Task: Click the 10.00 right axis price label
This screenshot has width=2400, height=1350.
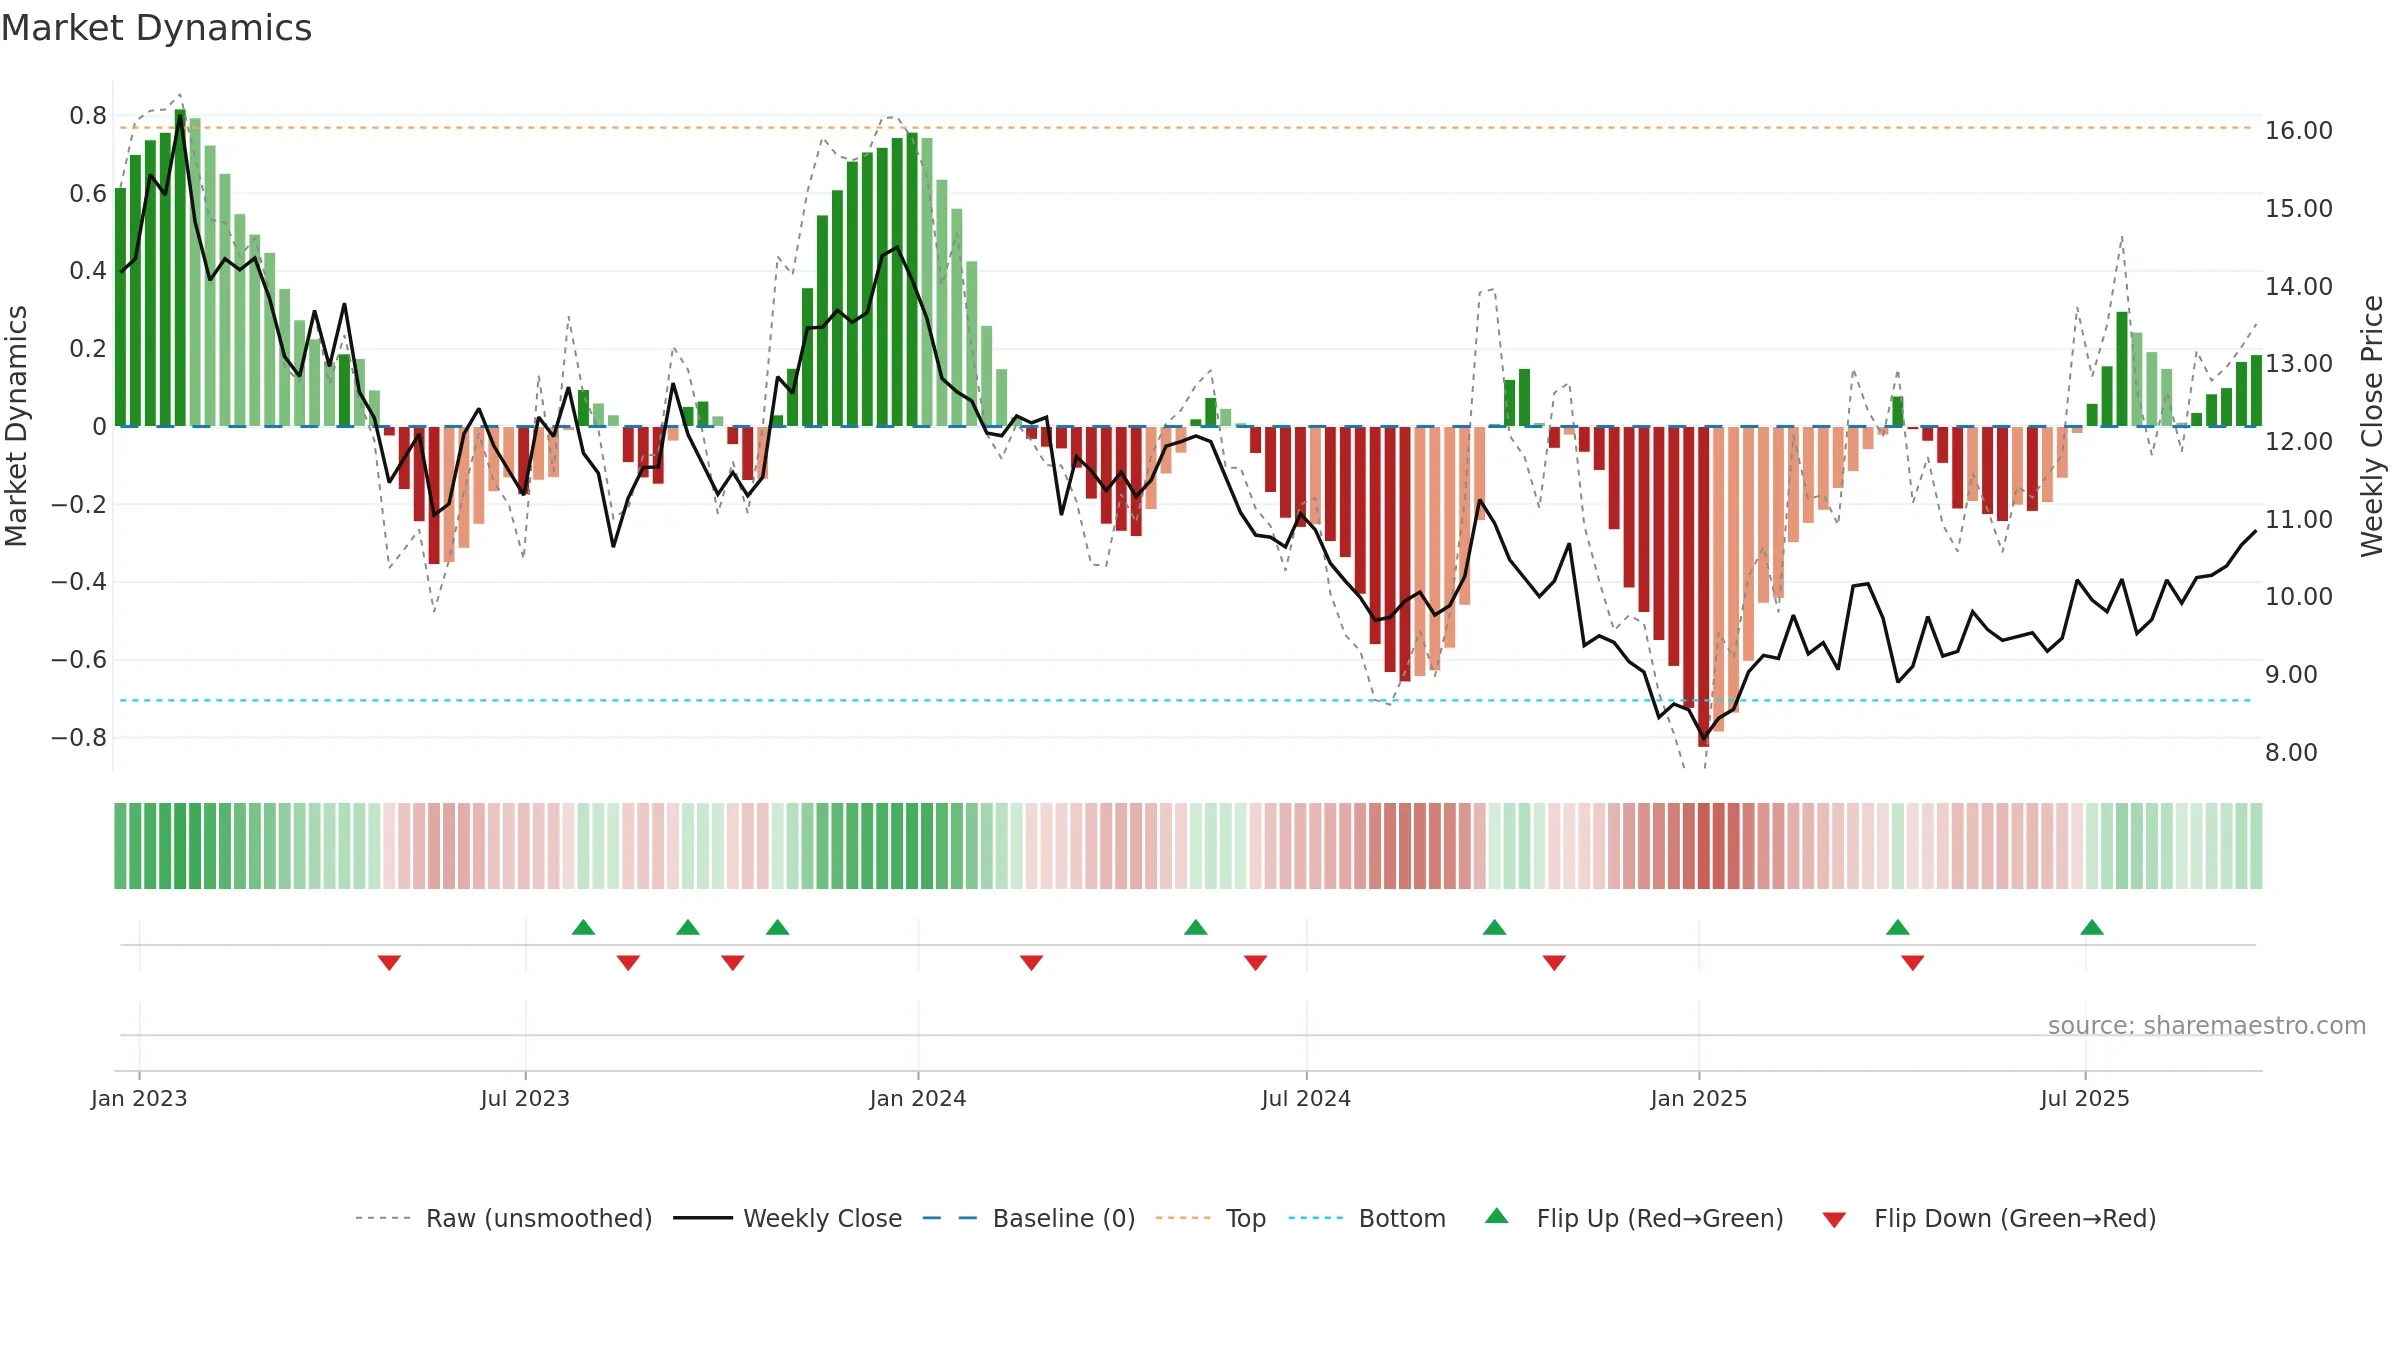Action: point(2298,597)
